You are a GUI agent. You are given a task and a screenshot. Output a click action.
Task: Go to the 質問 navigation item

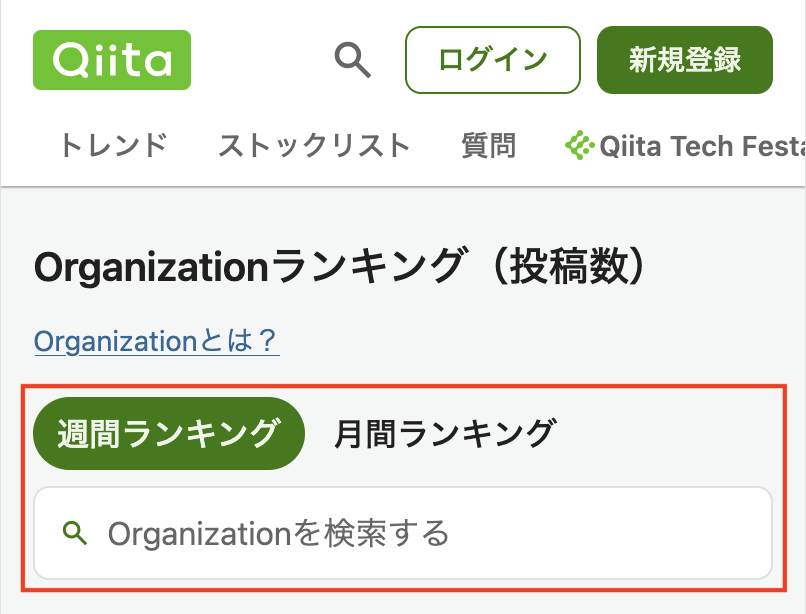pos(488,145)
